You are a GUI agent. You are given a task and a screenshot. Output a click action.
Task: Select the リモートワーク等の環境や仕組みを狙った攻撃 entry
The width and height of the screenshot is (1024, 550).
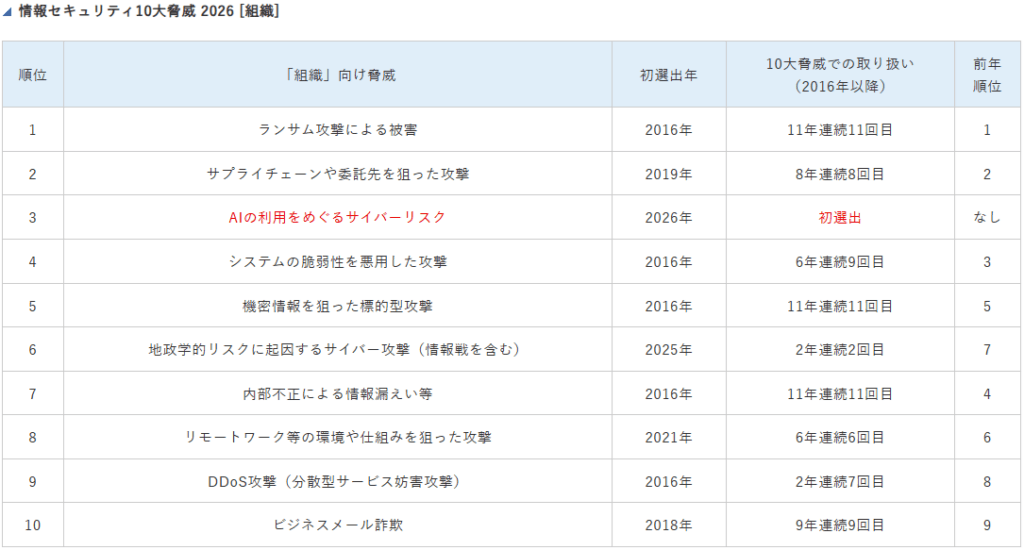(x=338, y=437)
